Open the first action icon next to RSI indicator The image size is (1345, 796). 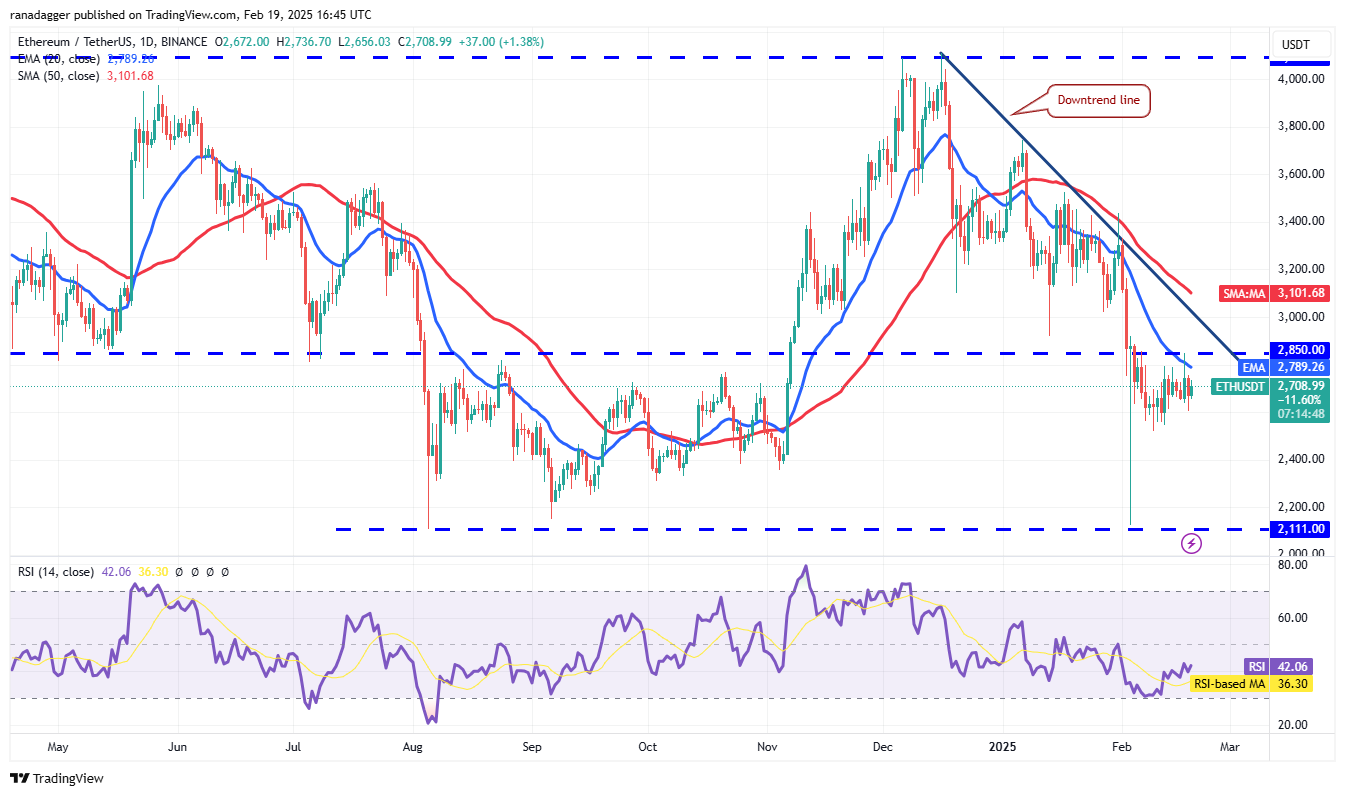pos(180,571)
